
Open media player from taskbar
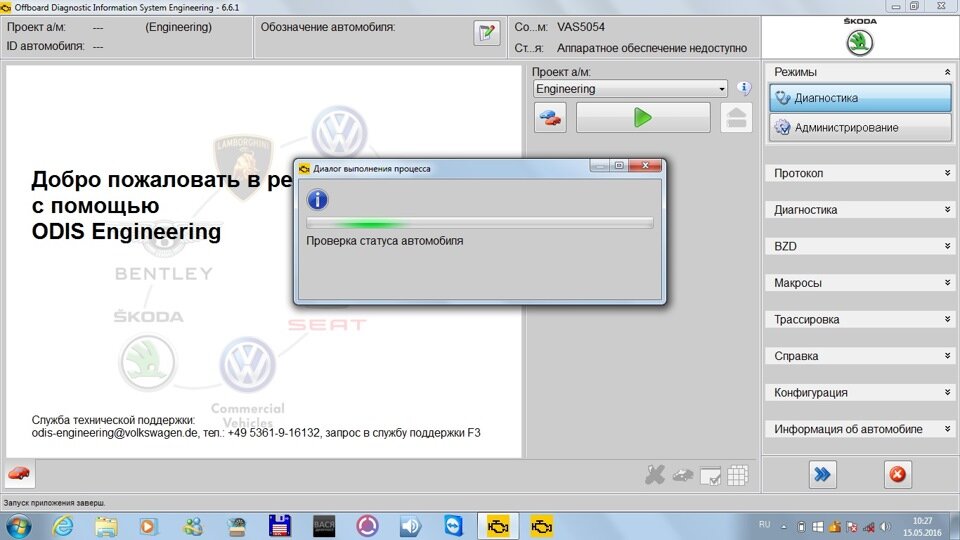148,526
